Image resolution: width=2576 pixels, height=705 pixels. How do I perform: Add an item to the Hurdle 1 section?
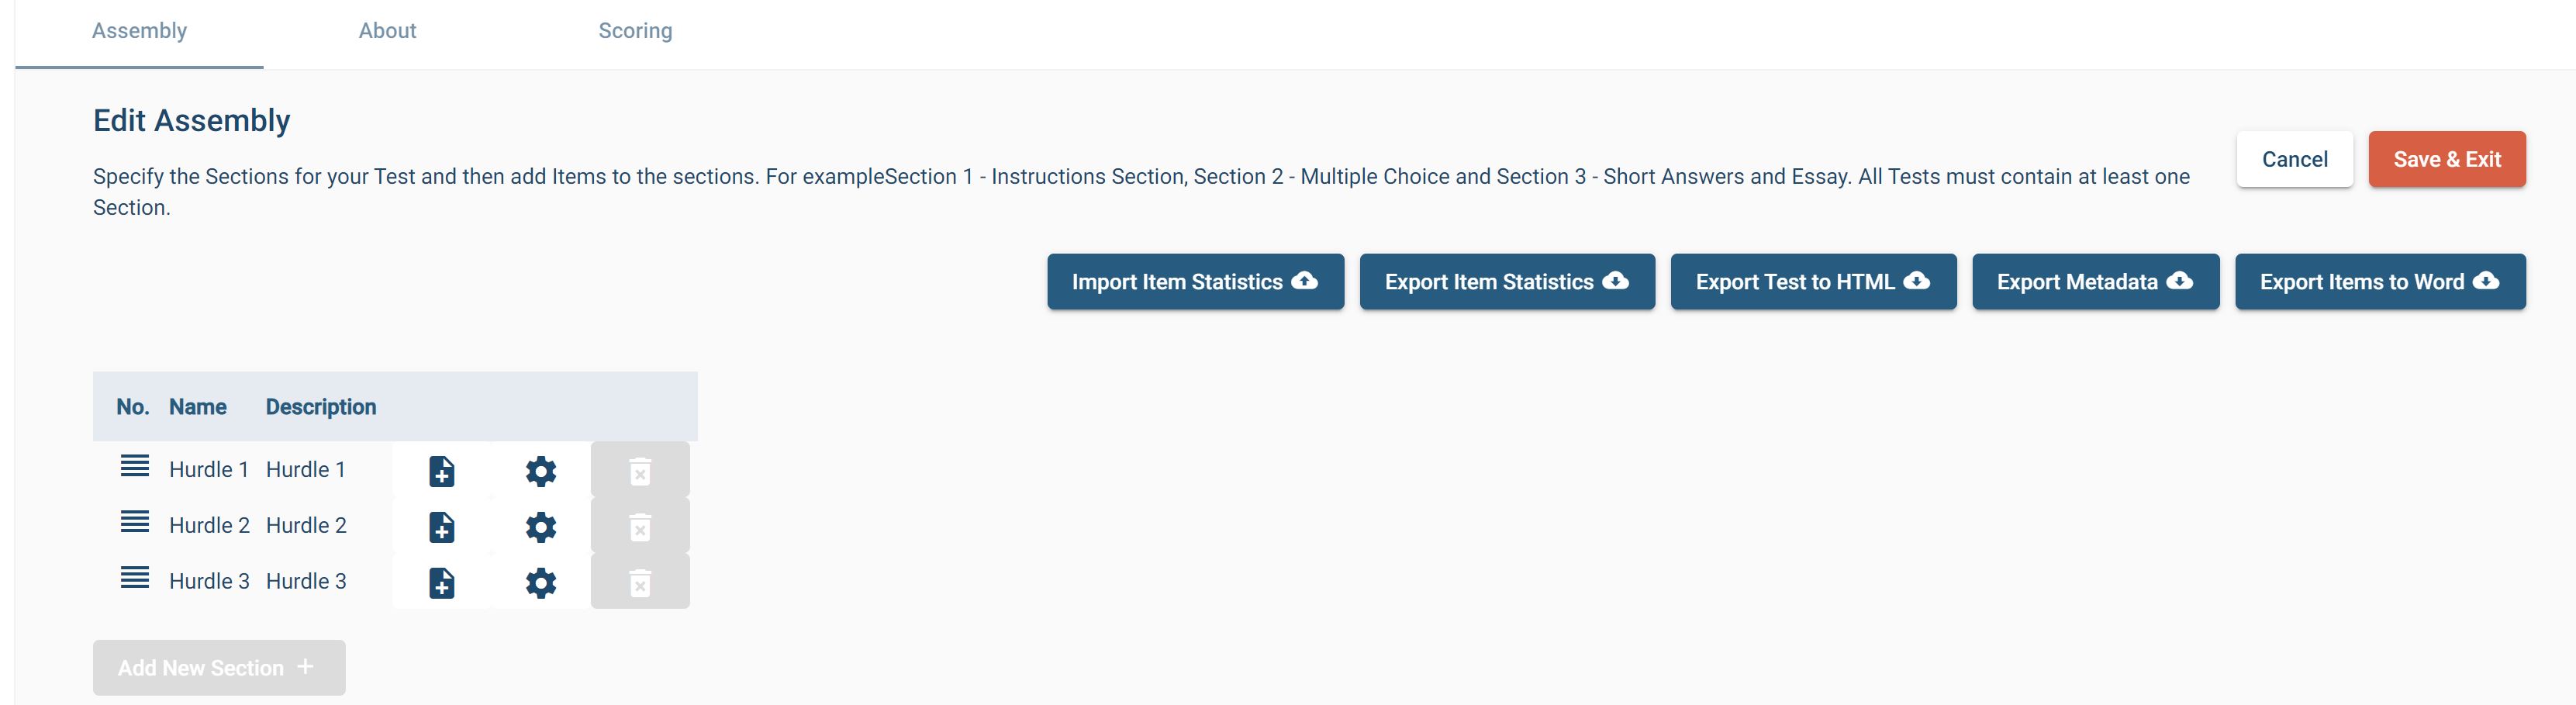pos(441,471)
